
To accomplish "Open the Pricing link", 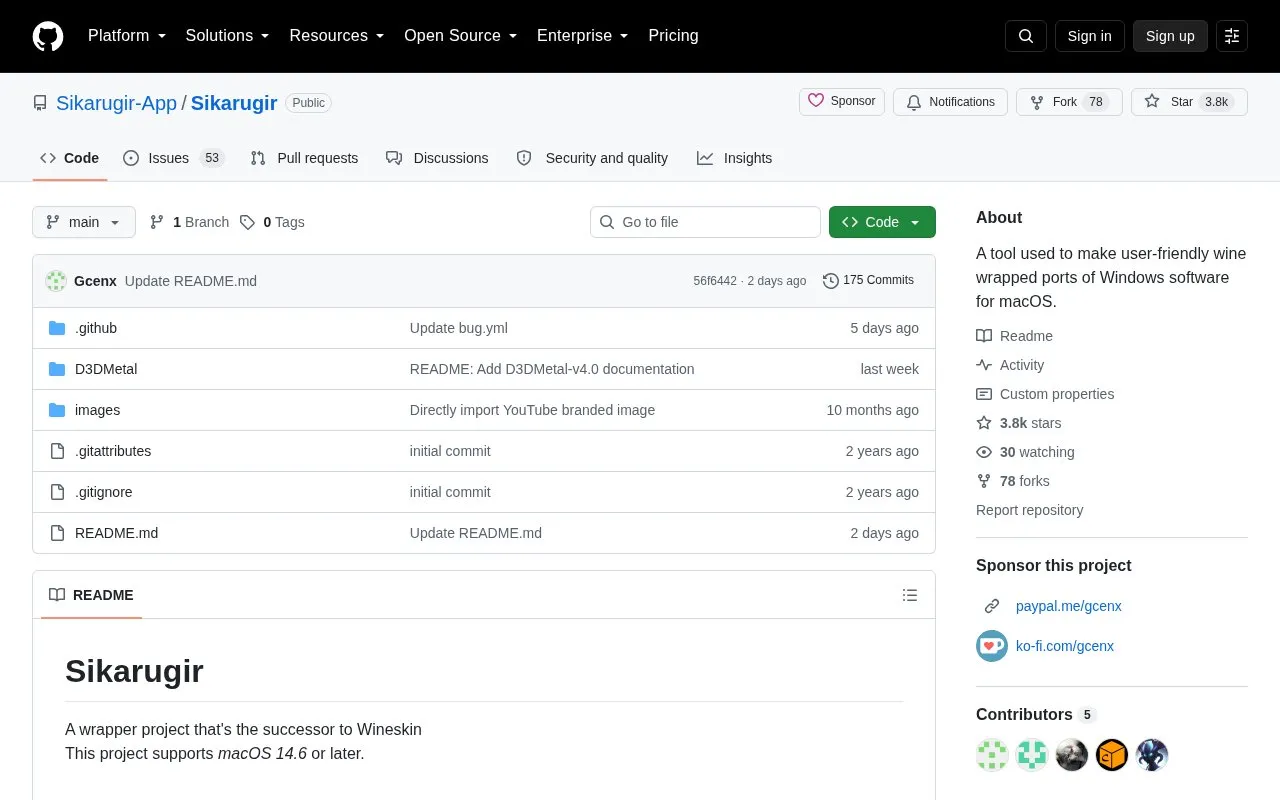I will [x=673, y=36].
